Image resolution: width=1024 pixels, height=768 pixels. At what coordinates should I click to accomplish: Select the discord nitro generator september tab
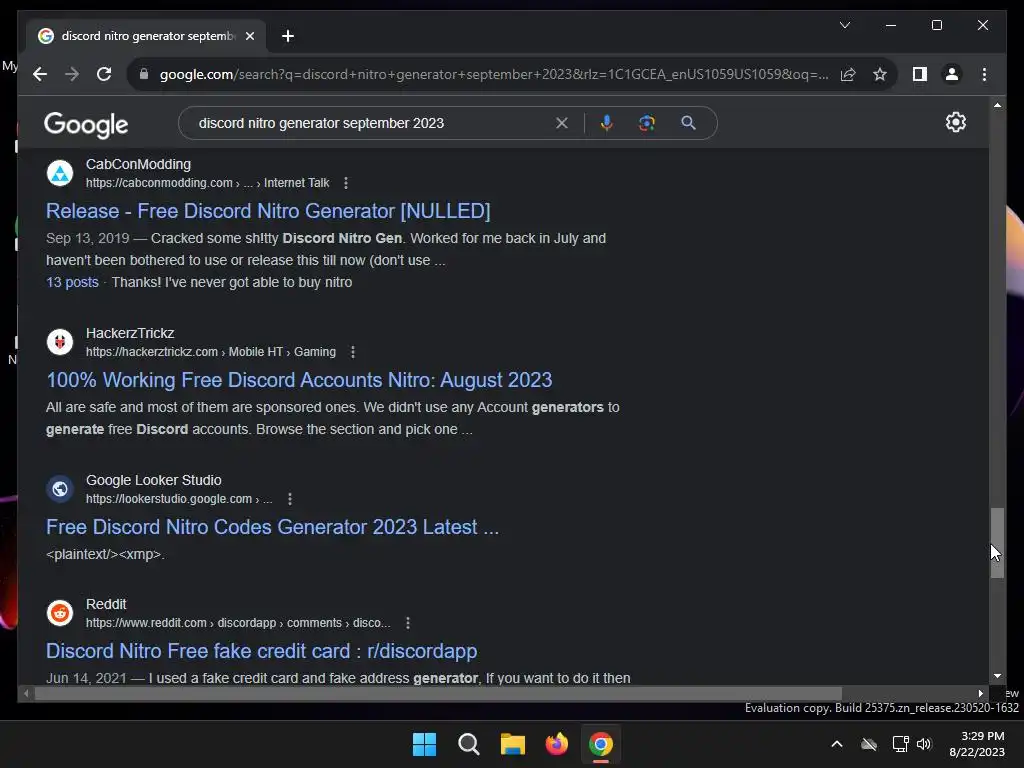click(146, 36)
